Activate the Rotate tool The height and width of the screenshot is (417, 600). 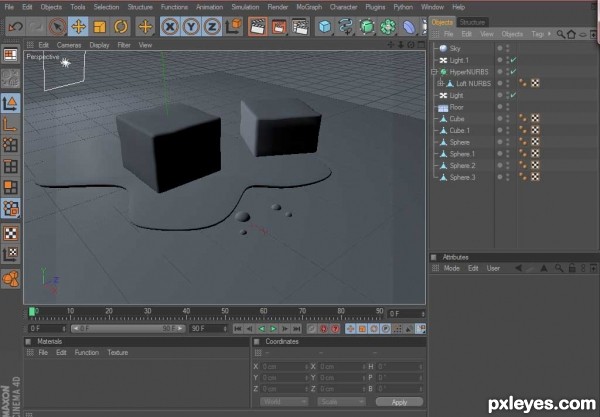[121, 27]
